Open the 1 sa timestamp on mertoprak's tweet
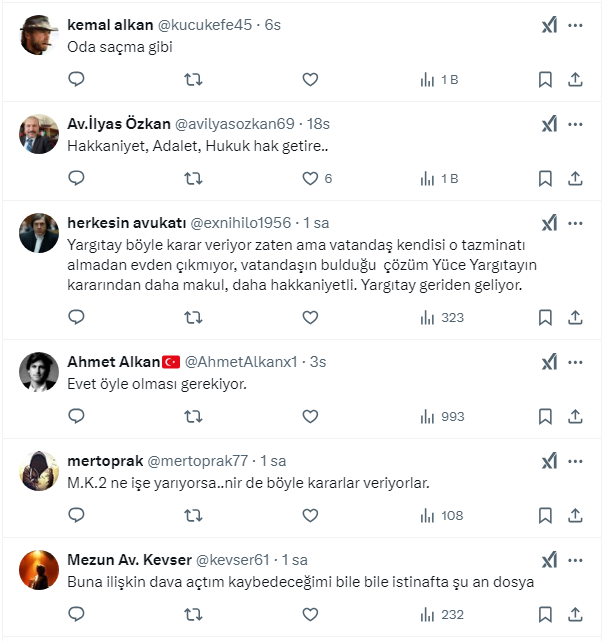The height and width of the screenshot is (641, 609). click(x=273, y=461)
